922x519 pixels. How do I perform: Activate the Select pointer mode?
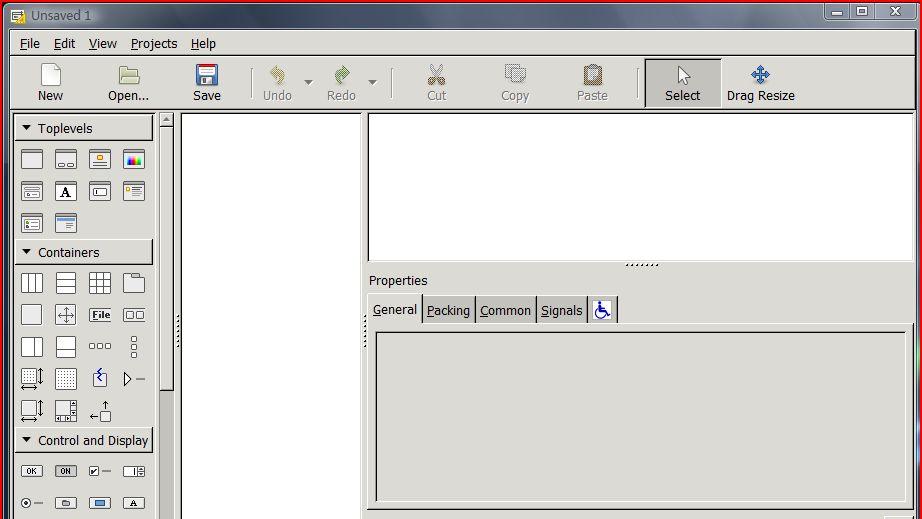tap(683, 83)
